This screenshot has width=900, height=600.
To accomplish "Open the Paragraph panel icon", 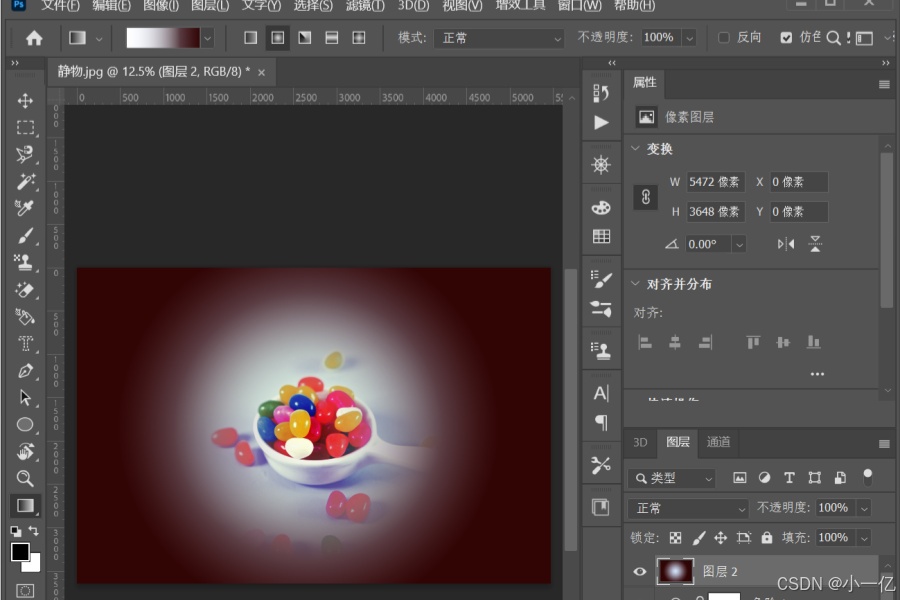I will 601,423.
